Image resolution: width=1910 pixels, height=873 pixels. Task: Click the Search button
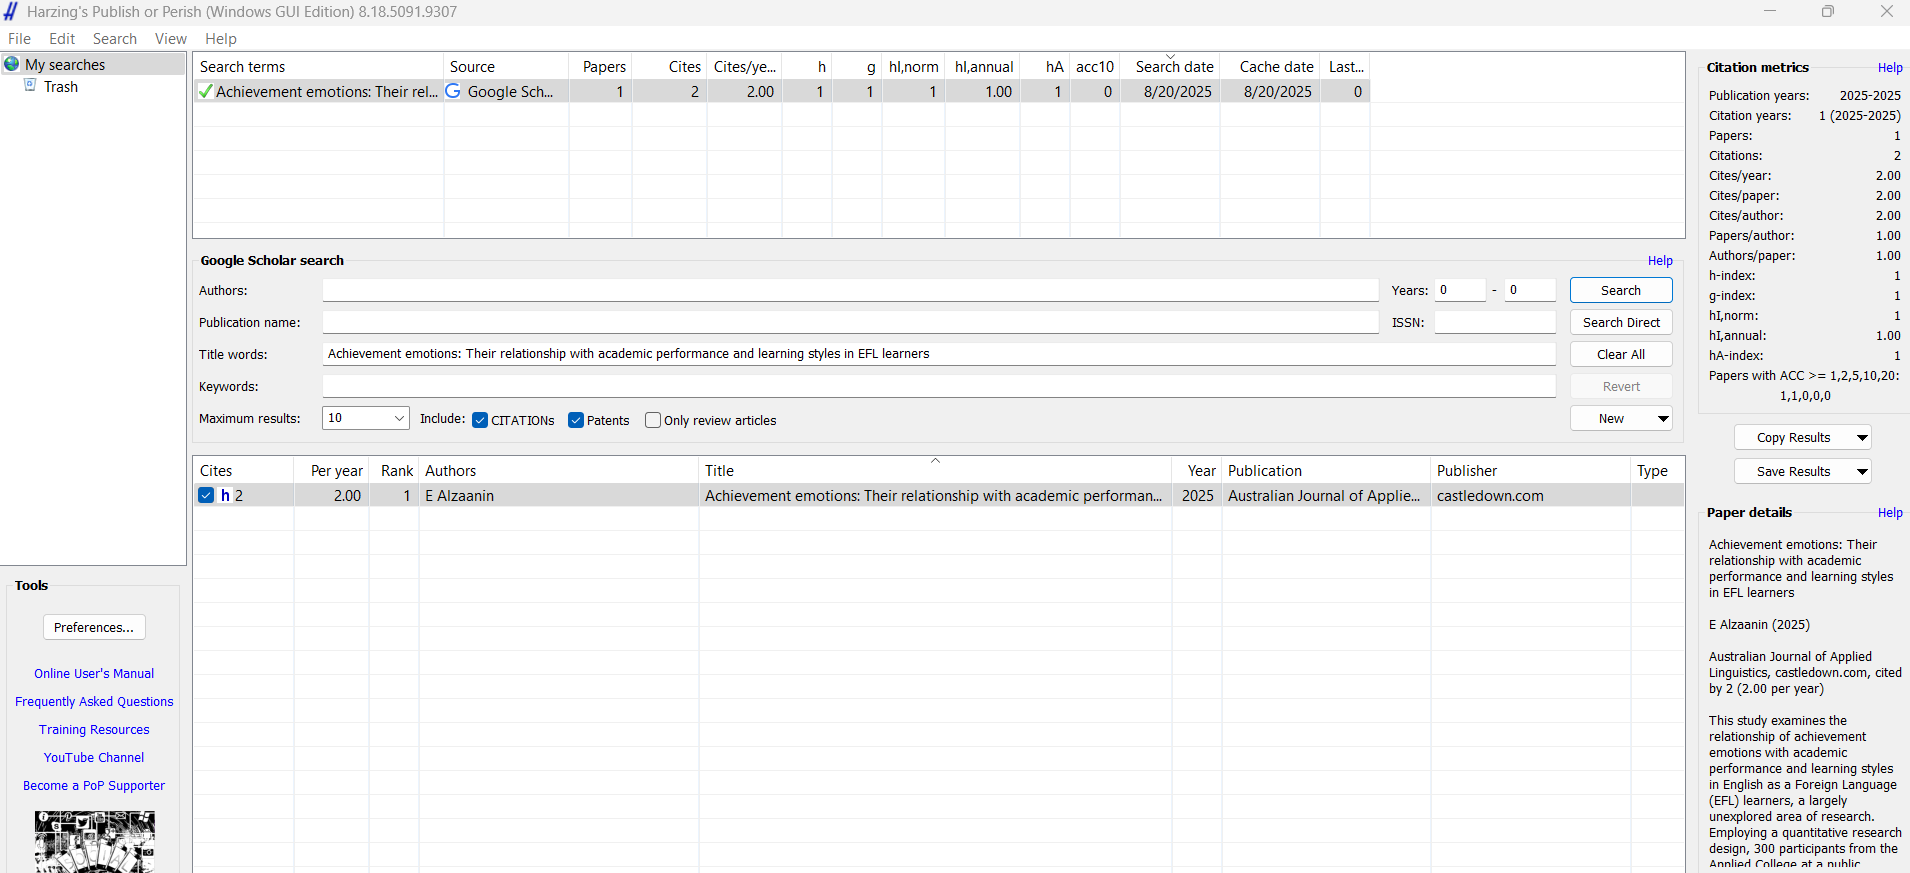pyautogui.click(x=1621, y=290)
